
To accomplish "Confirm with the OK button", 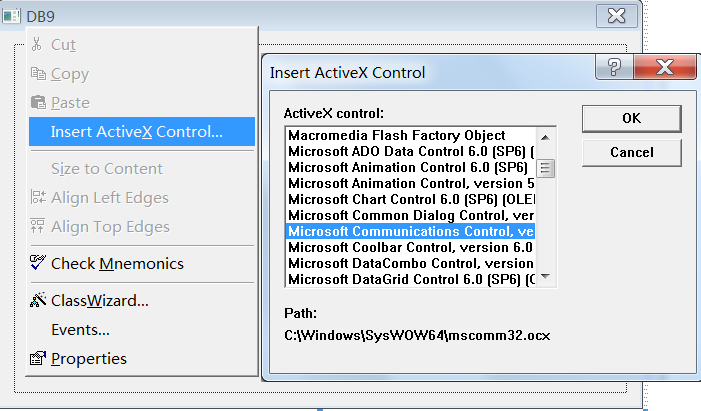I will click(x=632, y=118).
